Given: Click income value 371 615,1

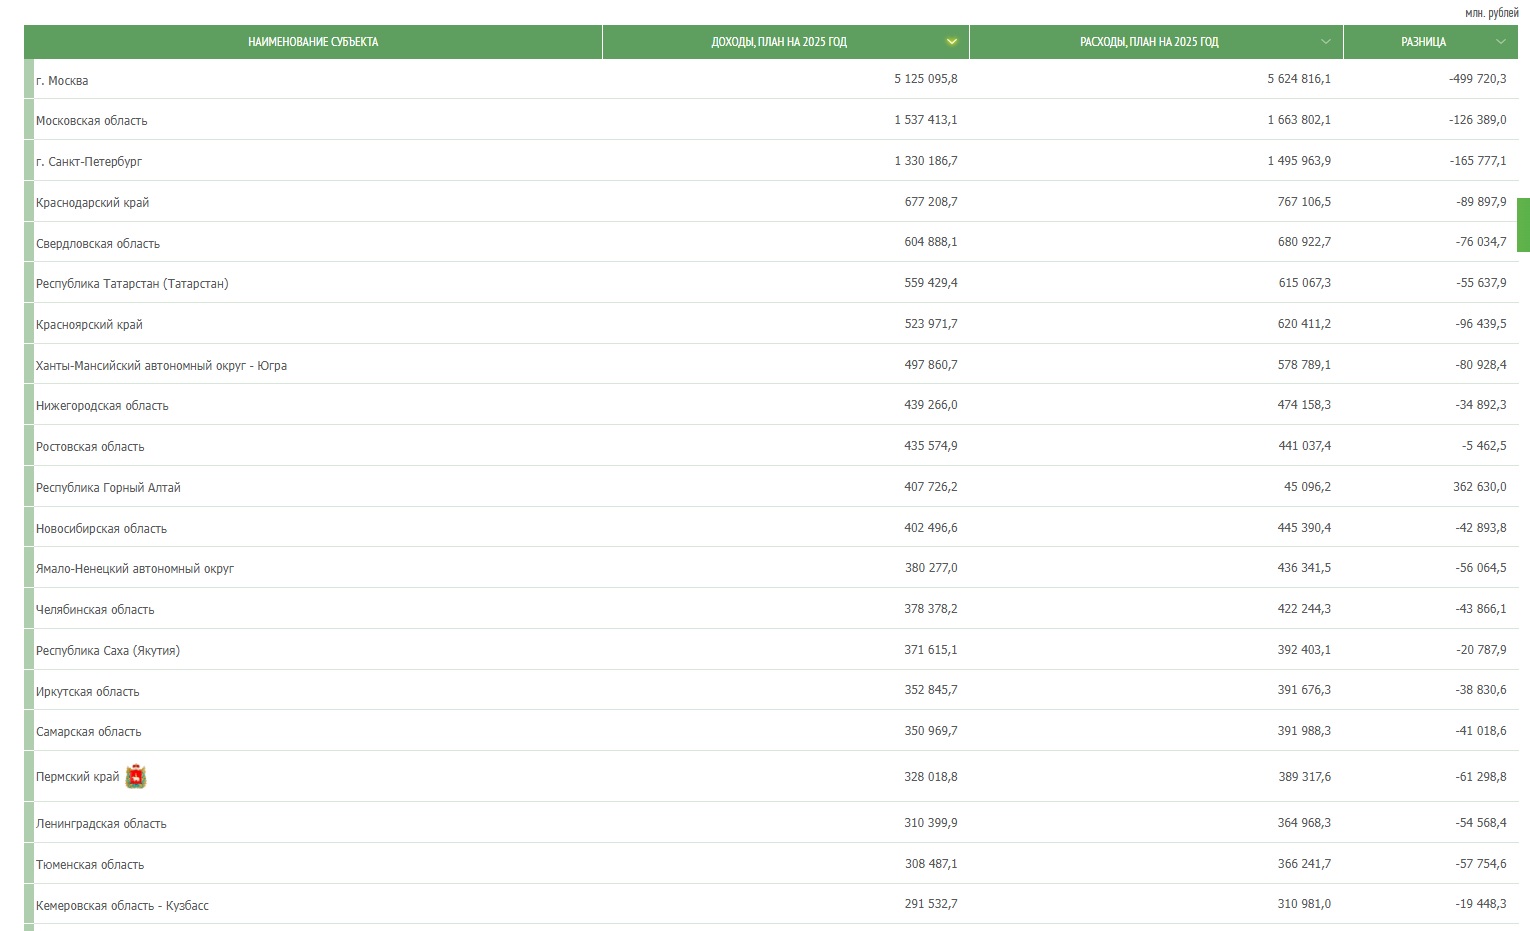Looking at the screenshot, I should 930,650.
